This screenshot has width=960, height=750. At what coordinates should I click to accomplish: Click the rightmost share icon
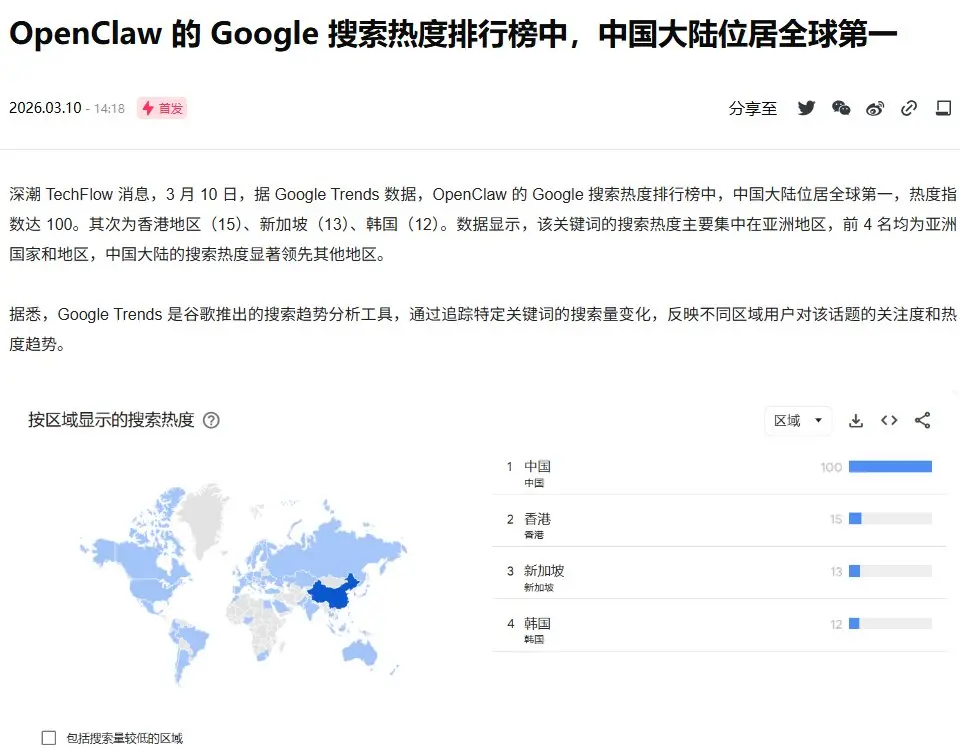943,108
